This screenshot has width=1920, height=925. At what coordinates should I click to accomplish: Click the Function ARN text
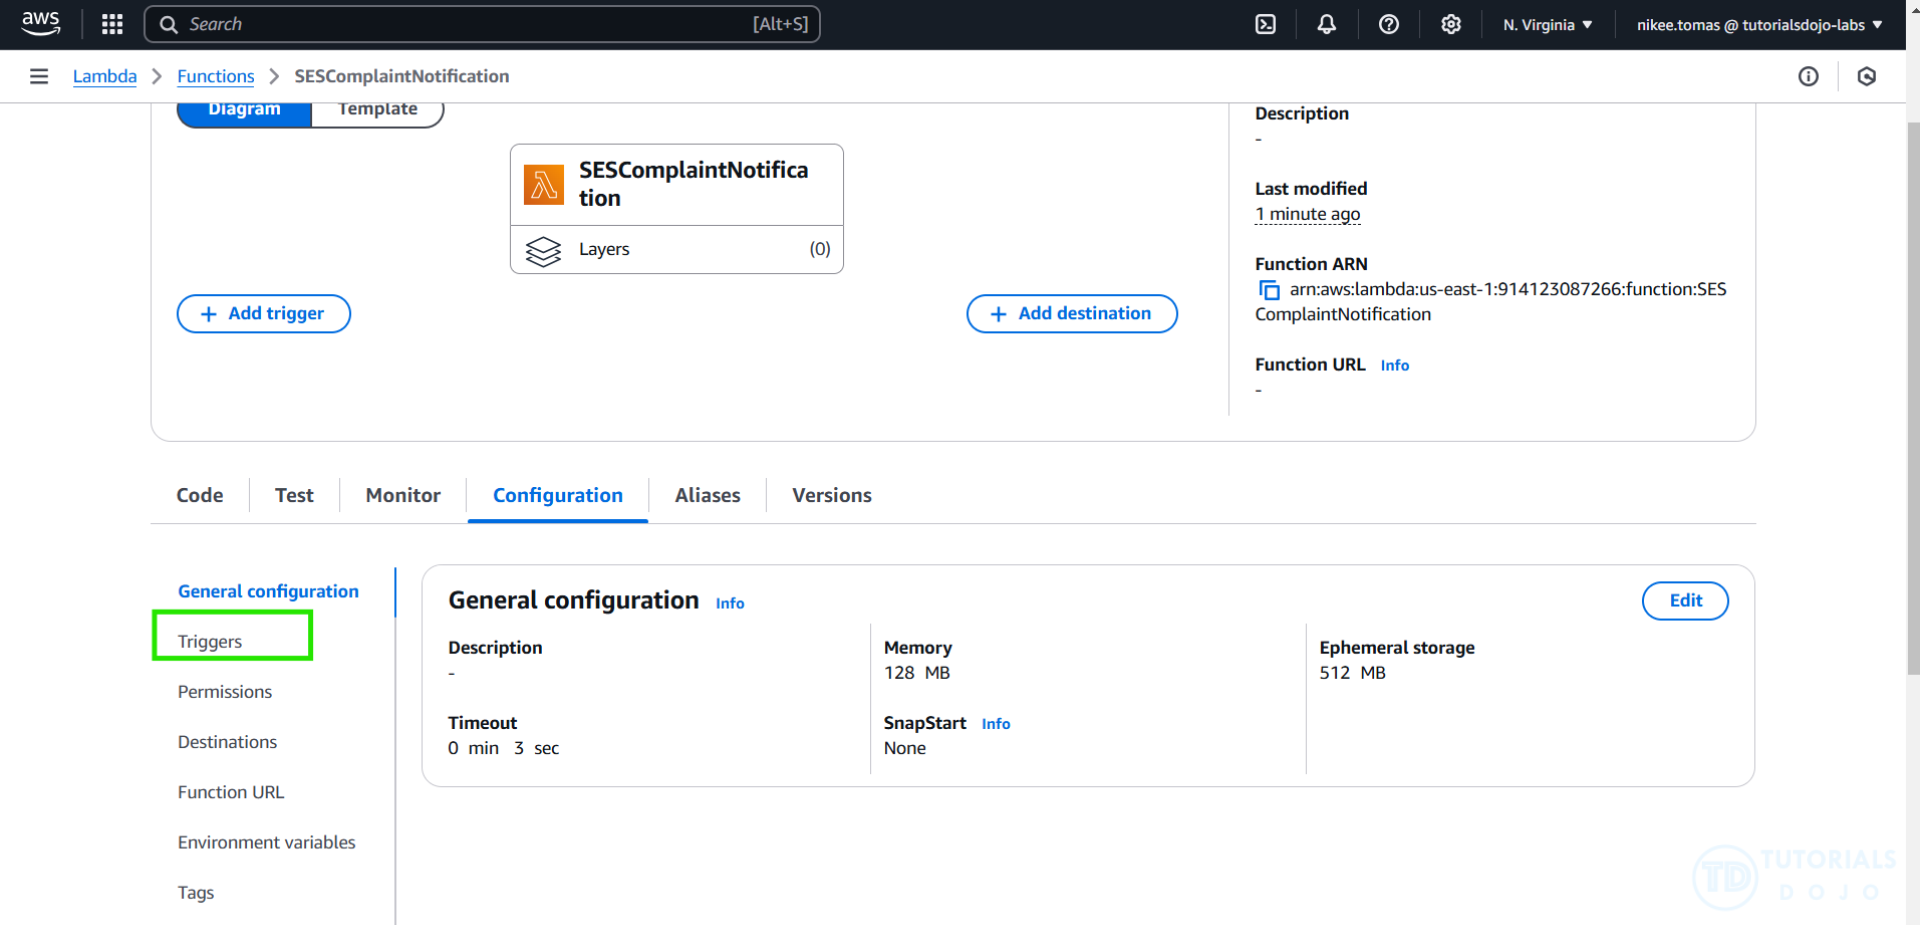click(x=1491, y=301)
